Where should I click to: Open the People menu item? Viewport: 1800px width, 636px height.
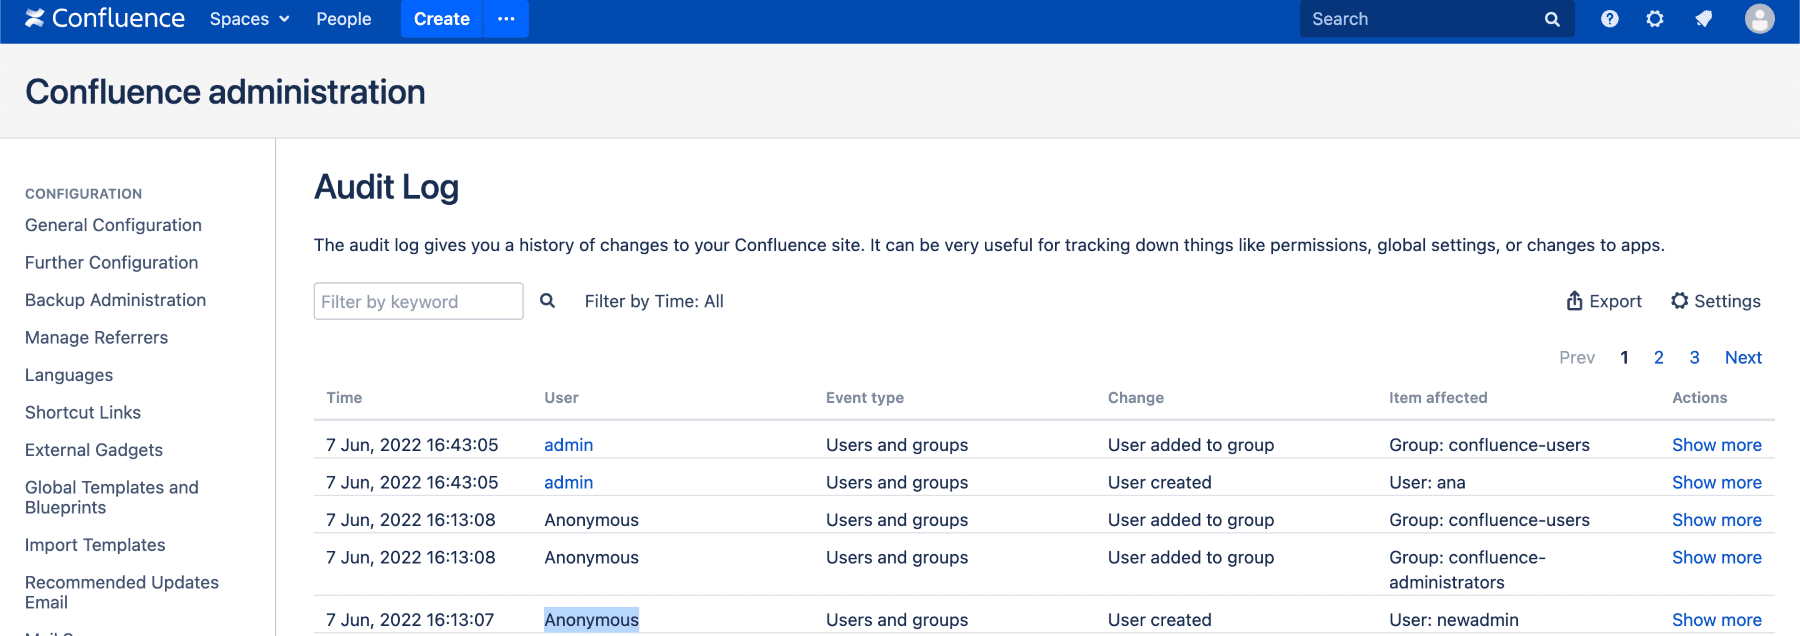(x=343, y=19)
